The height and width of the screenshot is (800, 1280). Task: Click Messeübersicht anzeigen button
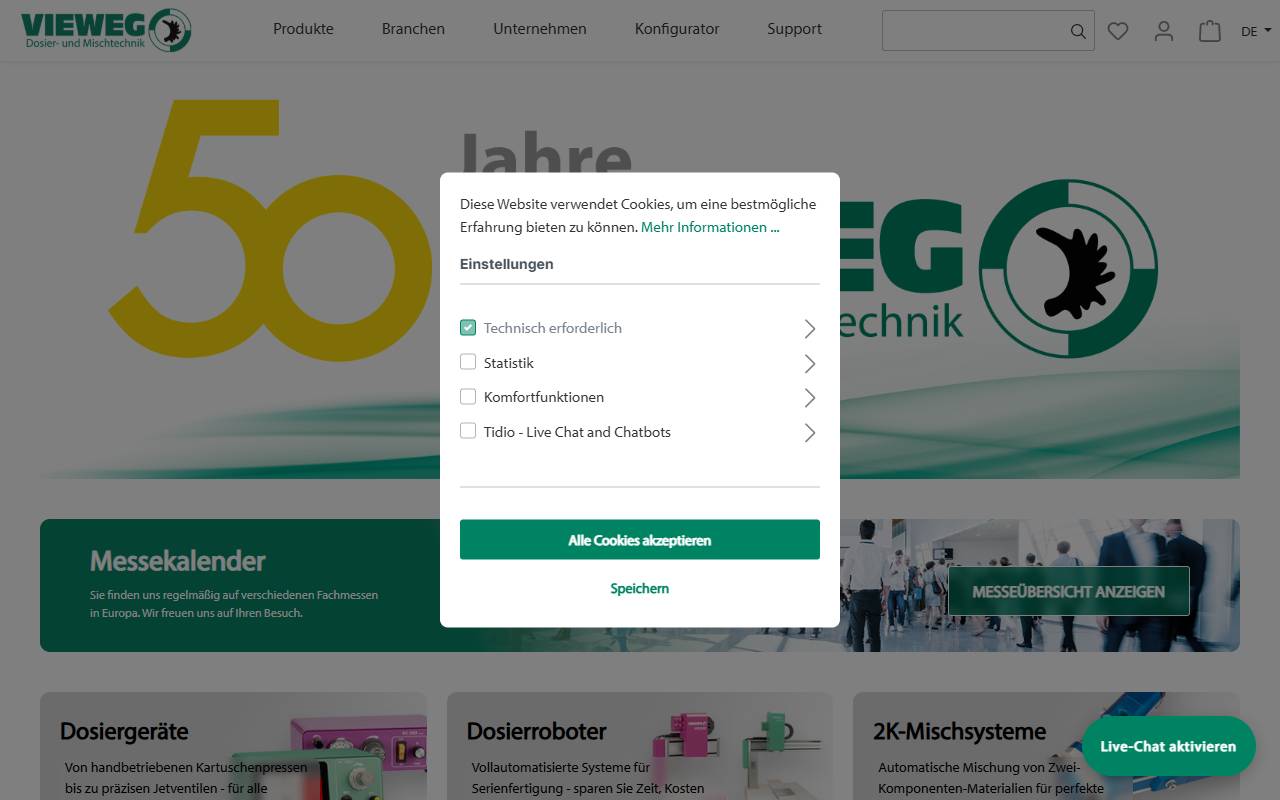tap(1069, 591)
